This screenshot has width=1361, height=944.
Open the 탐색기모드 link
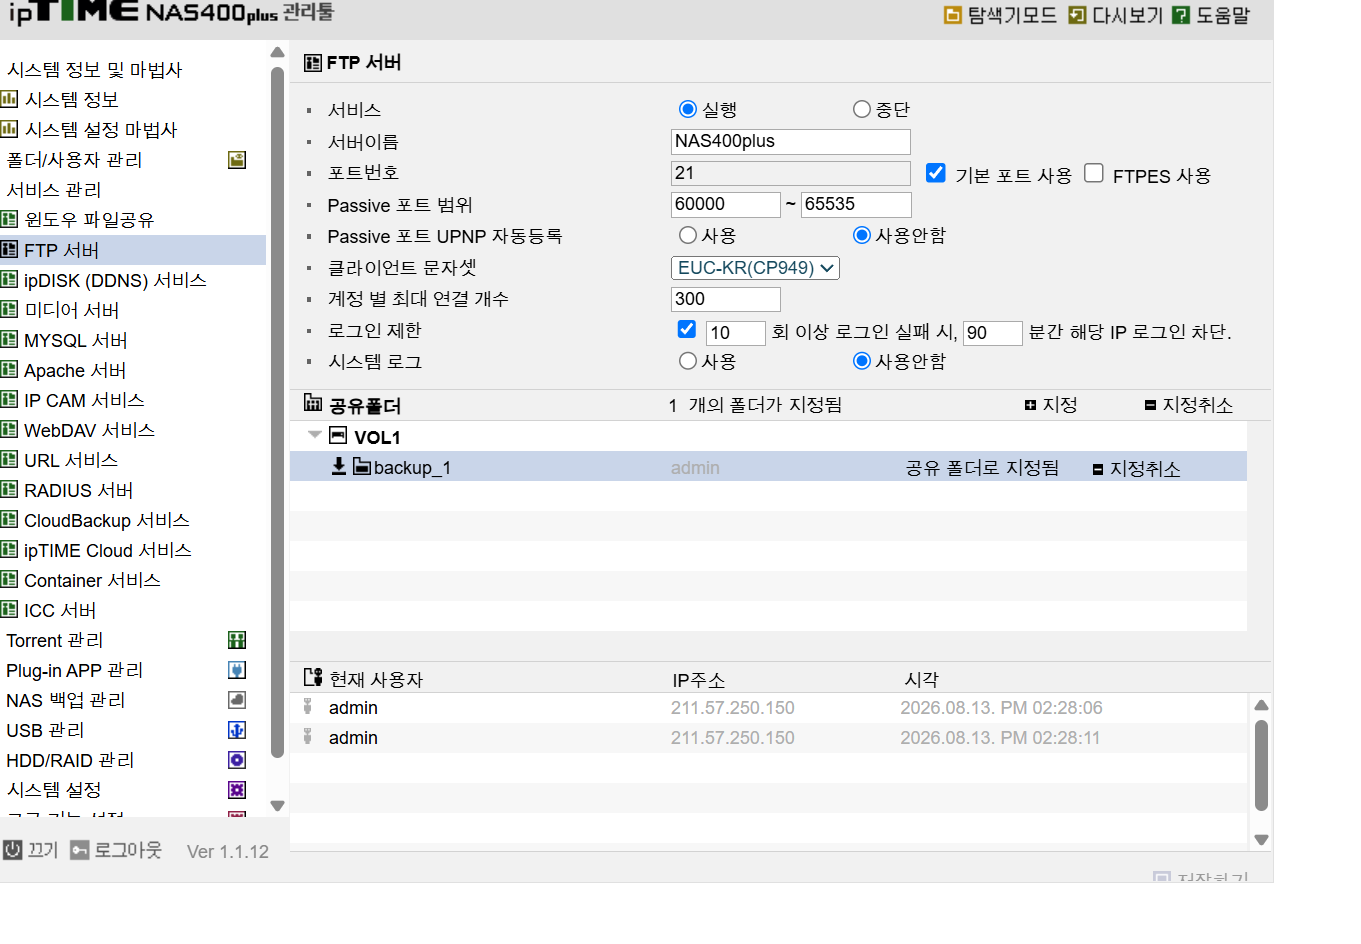click(1012, 15)
